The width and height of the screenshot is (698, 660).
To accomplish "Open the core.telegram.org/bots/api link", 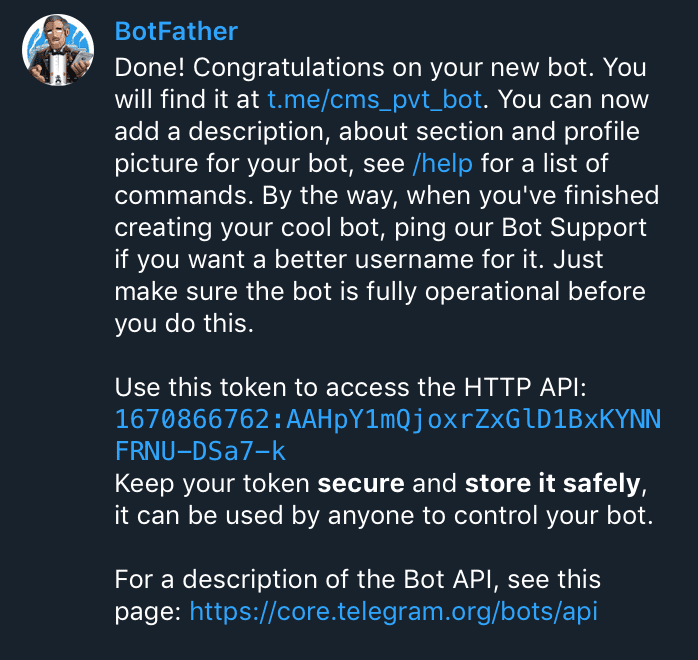I will click(x=393, y=611).
